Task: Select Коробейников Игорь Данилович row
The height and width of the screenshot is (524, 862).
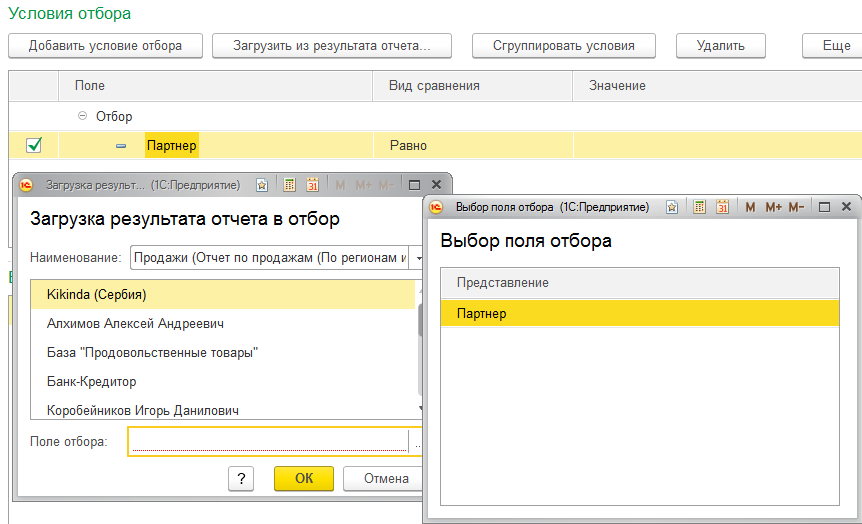Action: (x=223, y=410)
